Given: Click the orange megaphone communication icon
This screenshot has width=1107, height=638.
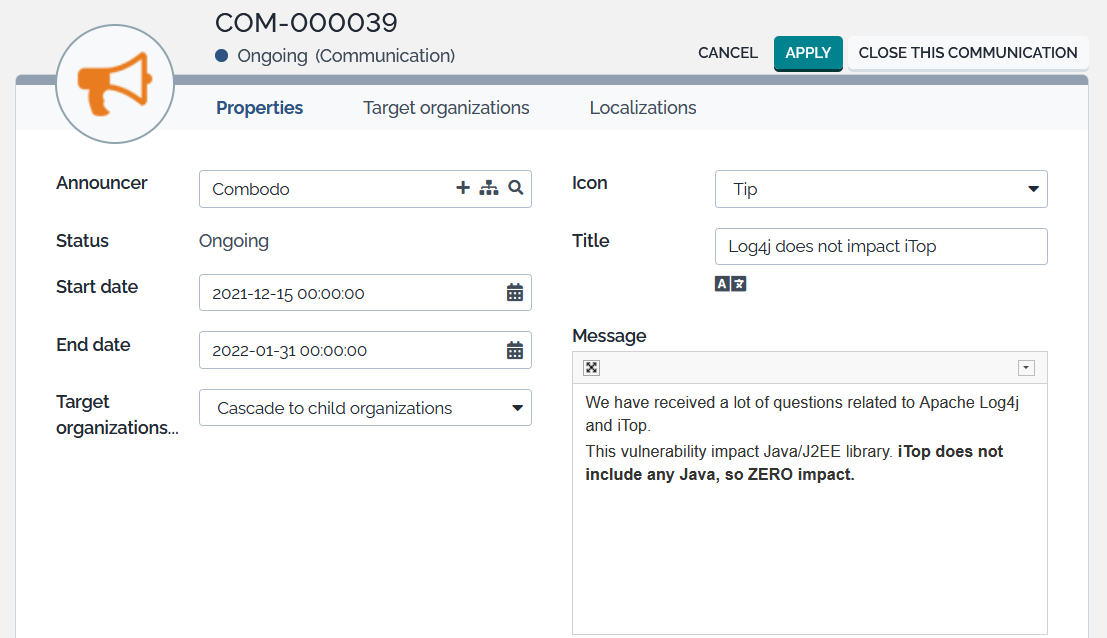Looking at the screenshot, I should tap(116, 85).
